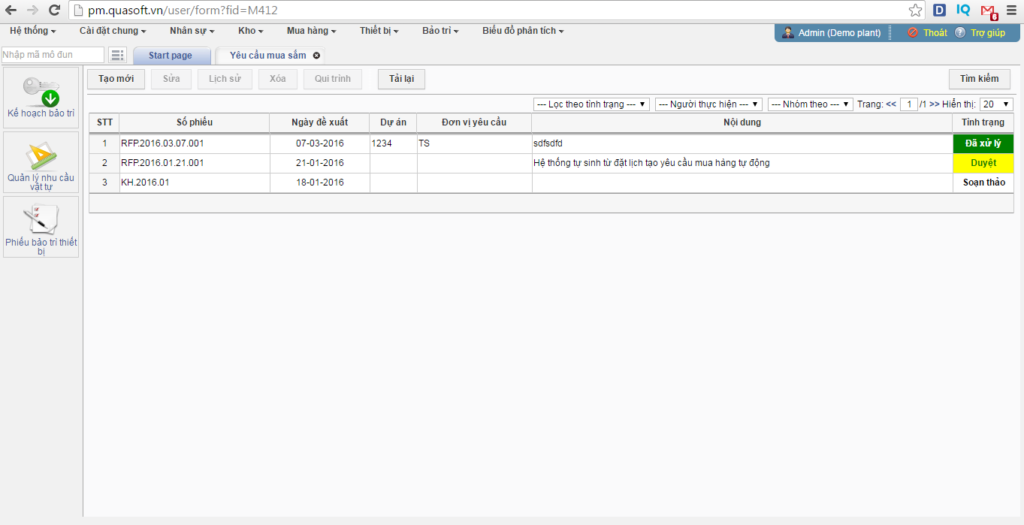Click the Trợ giúp help icon
This screenshot has width=1024, height=525.
960,33
